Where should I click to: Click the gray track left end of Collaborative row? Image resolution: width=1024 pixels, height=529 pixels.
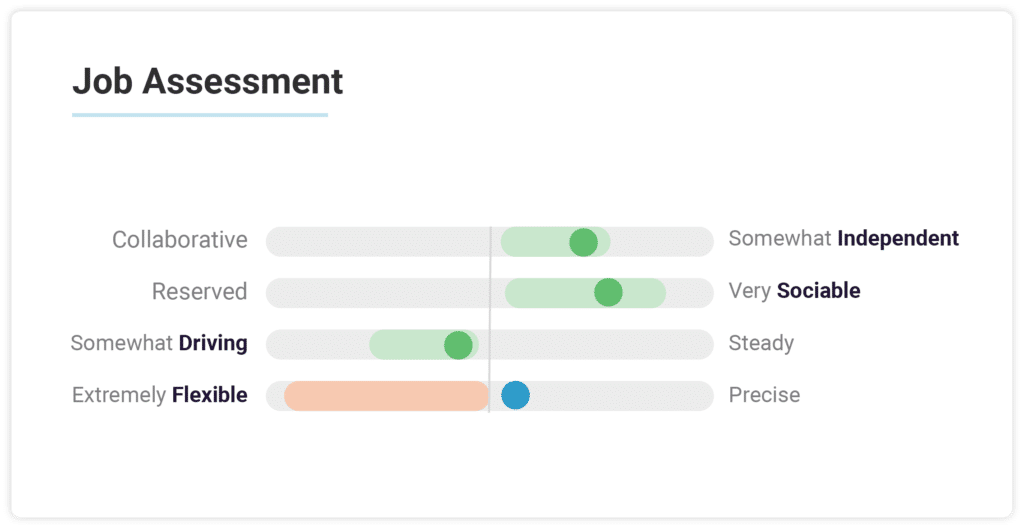click(281, 242)
